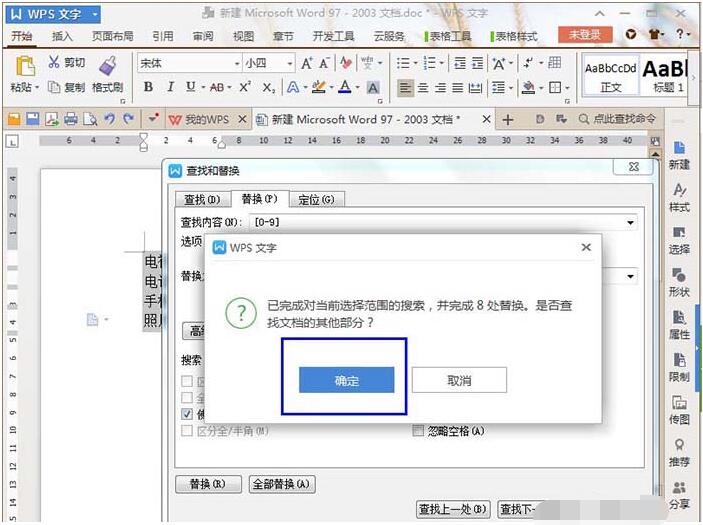The width and height of the screenshot is (703, 525).
Task: Open the highlight color dropdown arrow
Action: click(x=331, y=87)
